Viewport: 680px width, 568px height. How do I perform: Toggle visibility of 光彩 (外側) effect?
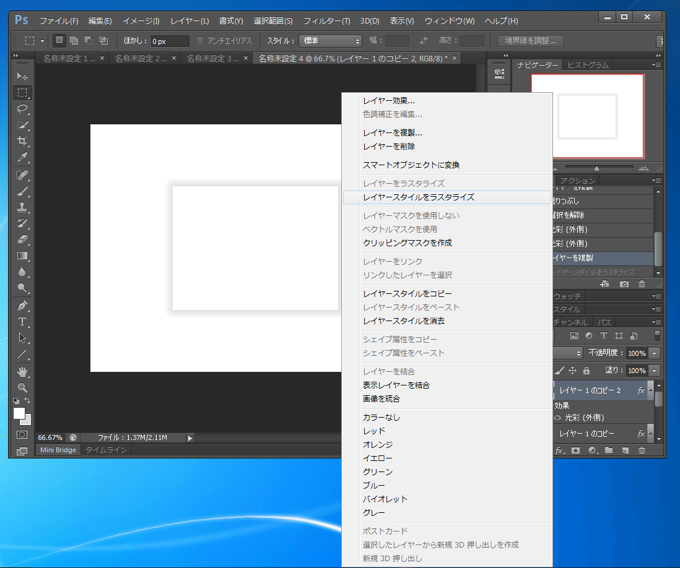pyautogui.click(x=558, y=418)
